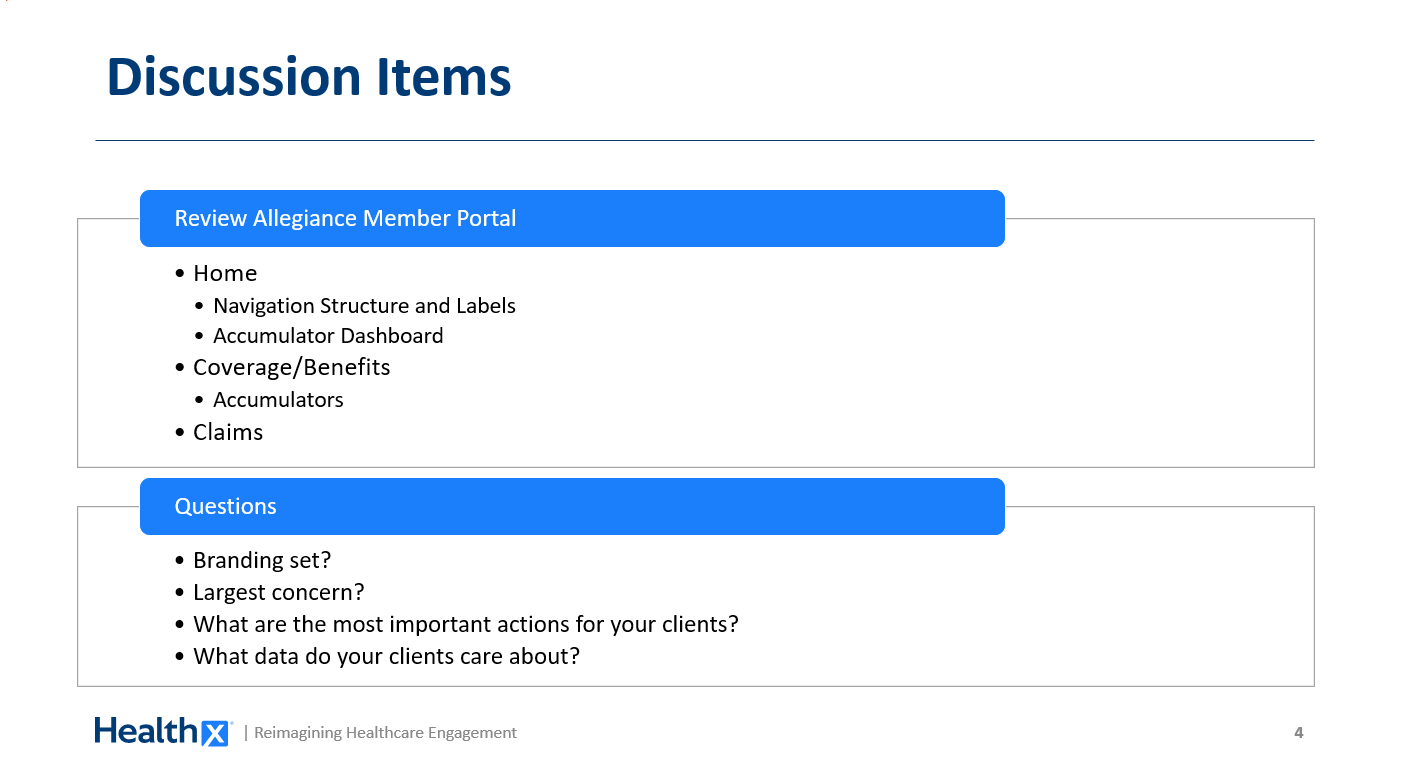Select the Review Allegiance Member Portal header
This screenshot has width=1410, height=768.
(572, 218)
